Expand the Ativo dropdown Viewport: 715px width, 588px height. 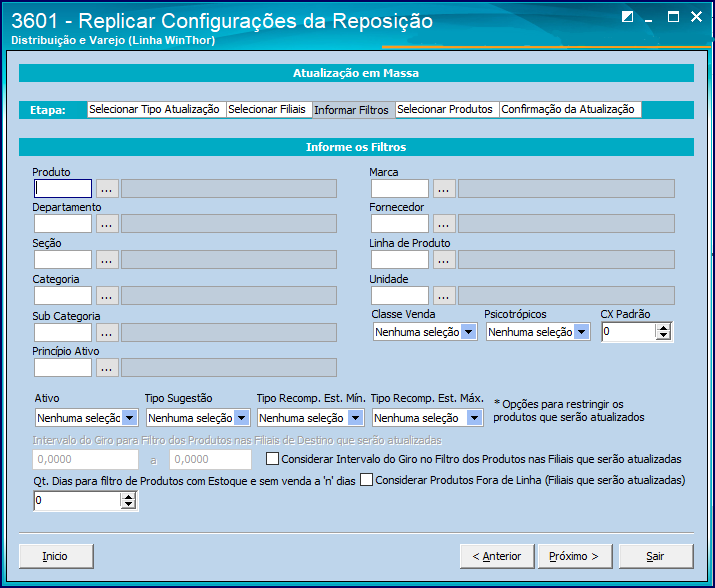coord(130,418)
